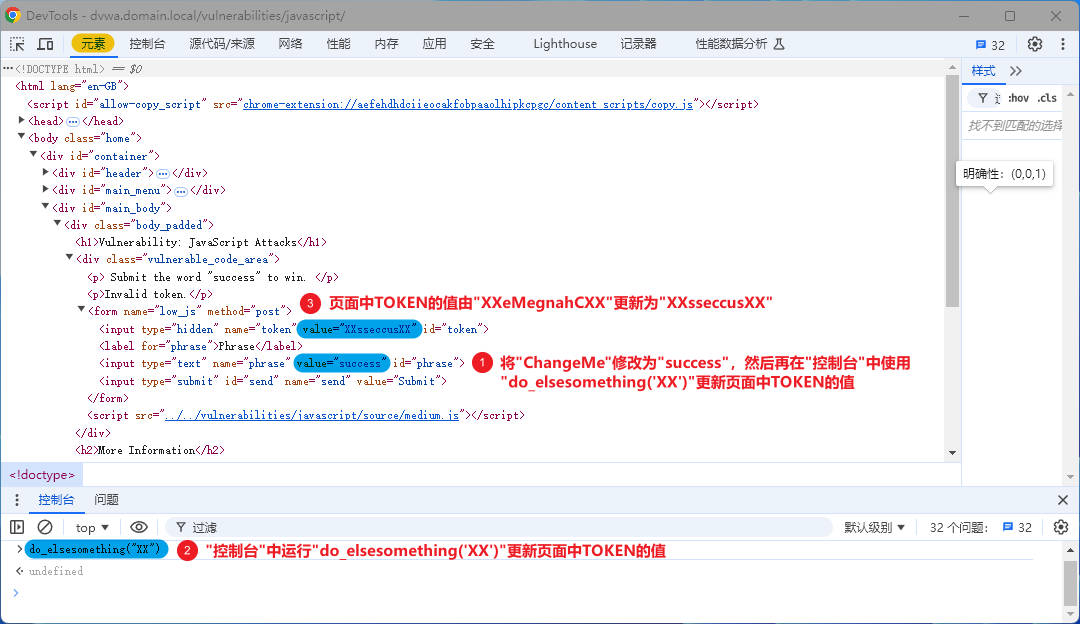Select the submit input send line
This screenshot has width=1080, height=624.
pos(273,381)
